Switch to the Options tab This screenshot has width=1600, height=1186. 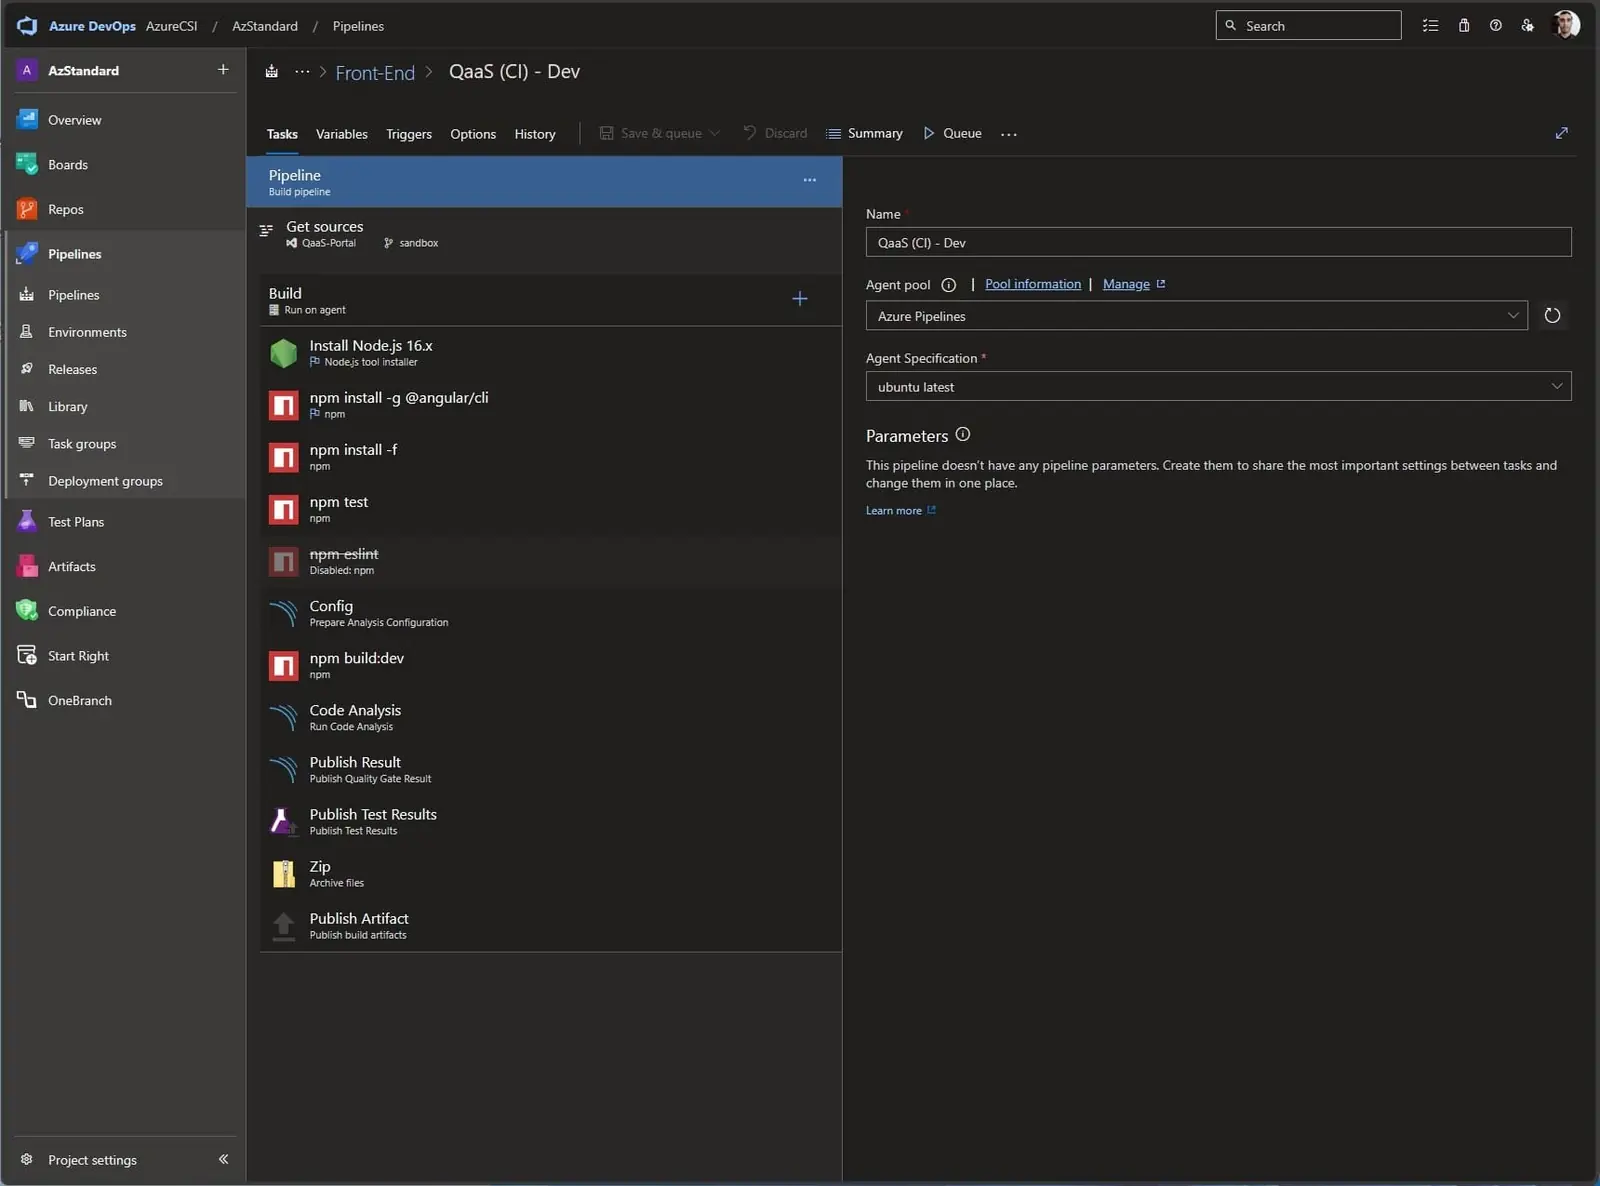473,134
